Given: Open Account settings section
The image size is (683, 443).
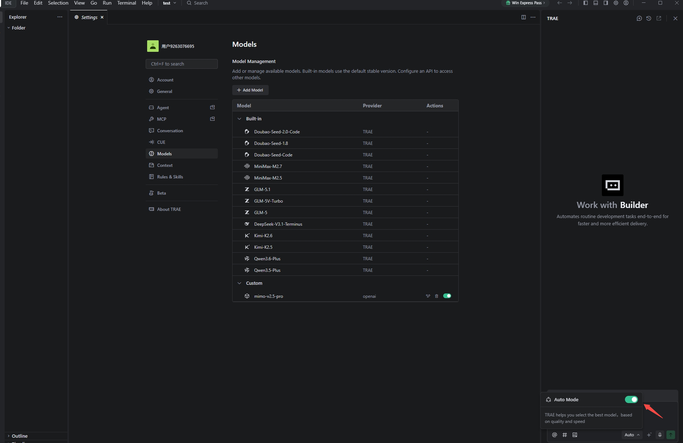Looking at the screenshot, I should (182, 80).
